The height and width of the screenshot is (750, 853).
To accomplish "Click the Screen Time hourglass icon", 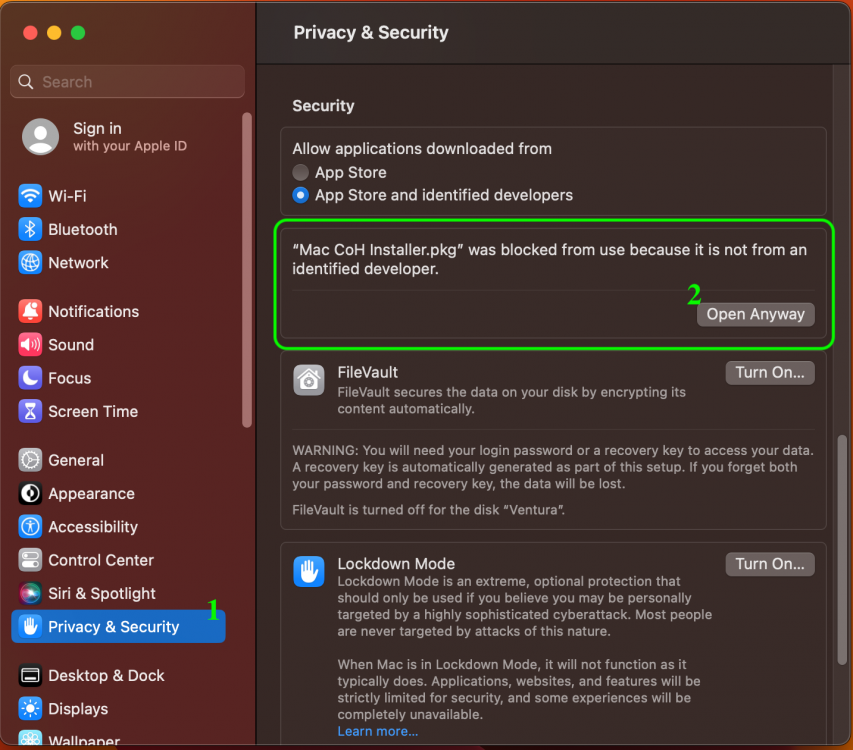I will coord(31,411).
